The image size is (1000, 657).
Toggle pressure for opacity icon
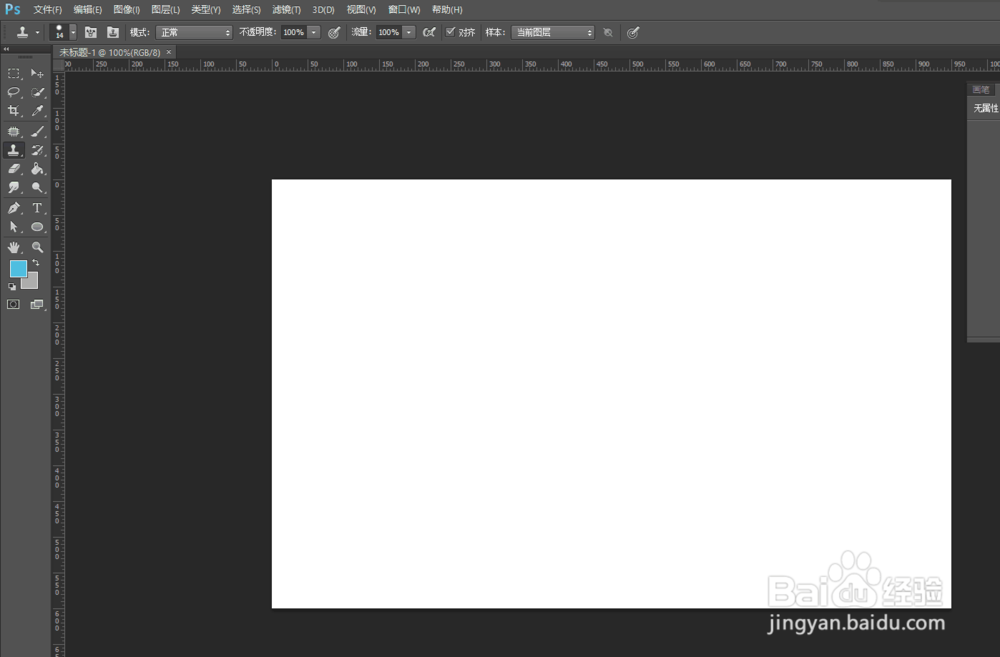pyautogui.click(x=334, y=33)
